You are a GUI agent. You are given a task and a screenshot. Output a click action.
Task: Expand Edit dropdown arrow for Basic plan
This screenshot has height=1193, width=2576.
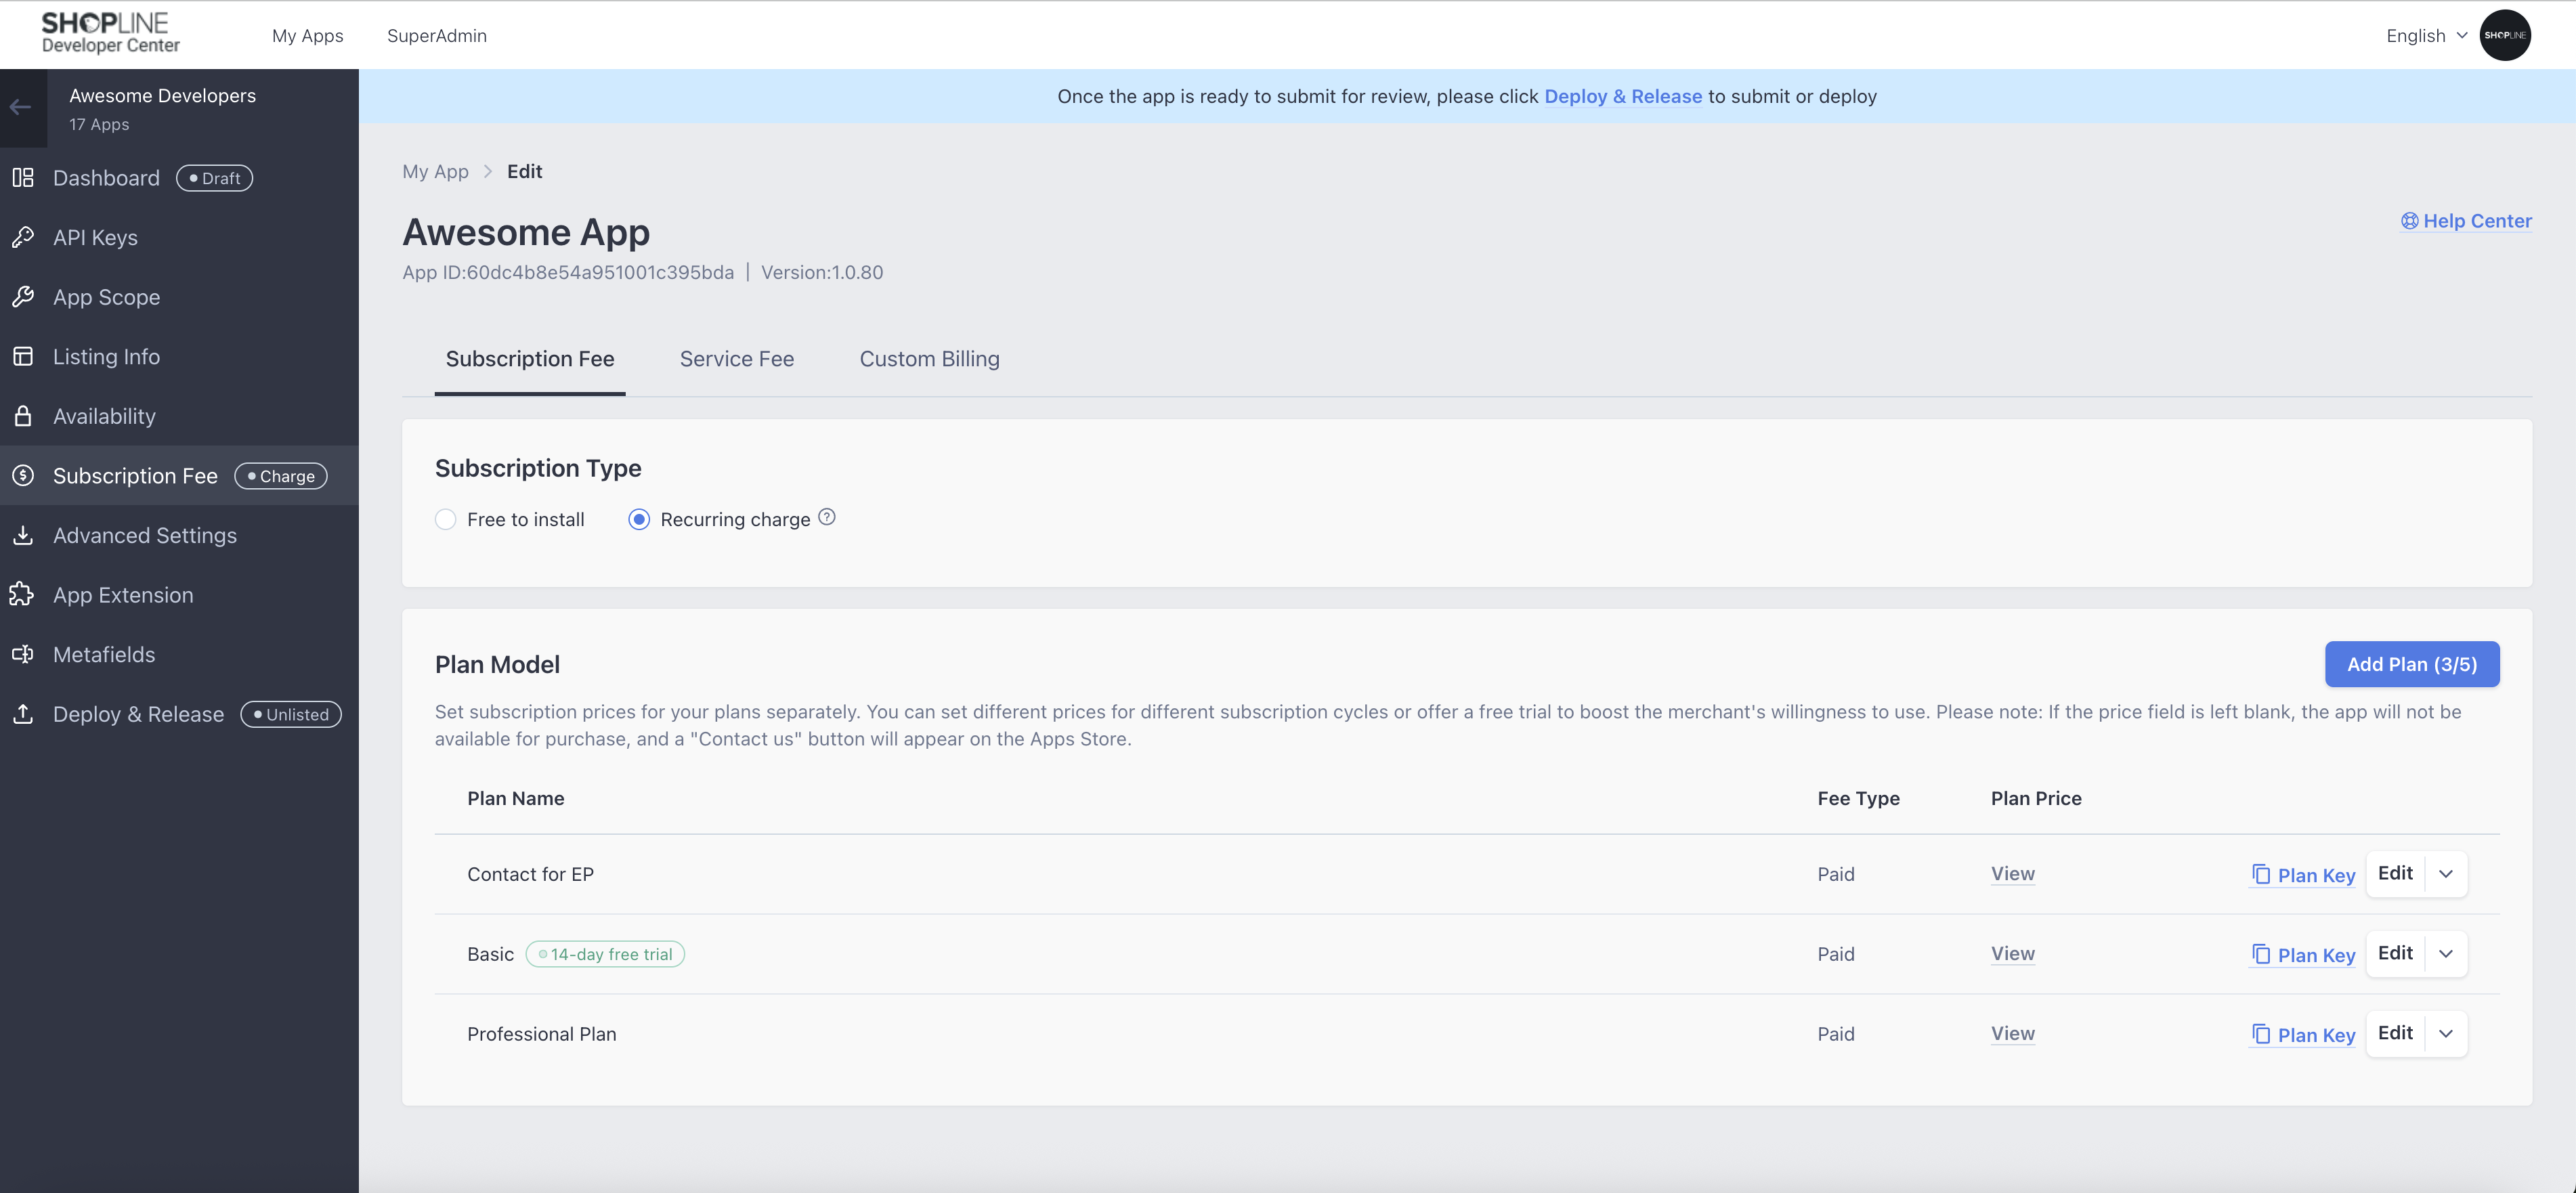(x=2446, y=954)
